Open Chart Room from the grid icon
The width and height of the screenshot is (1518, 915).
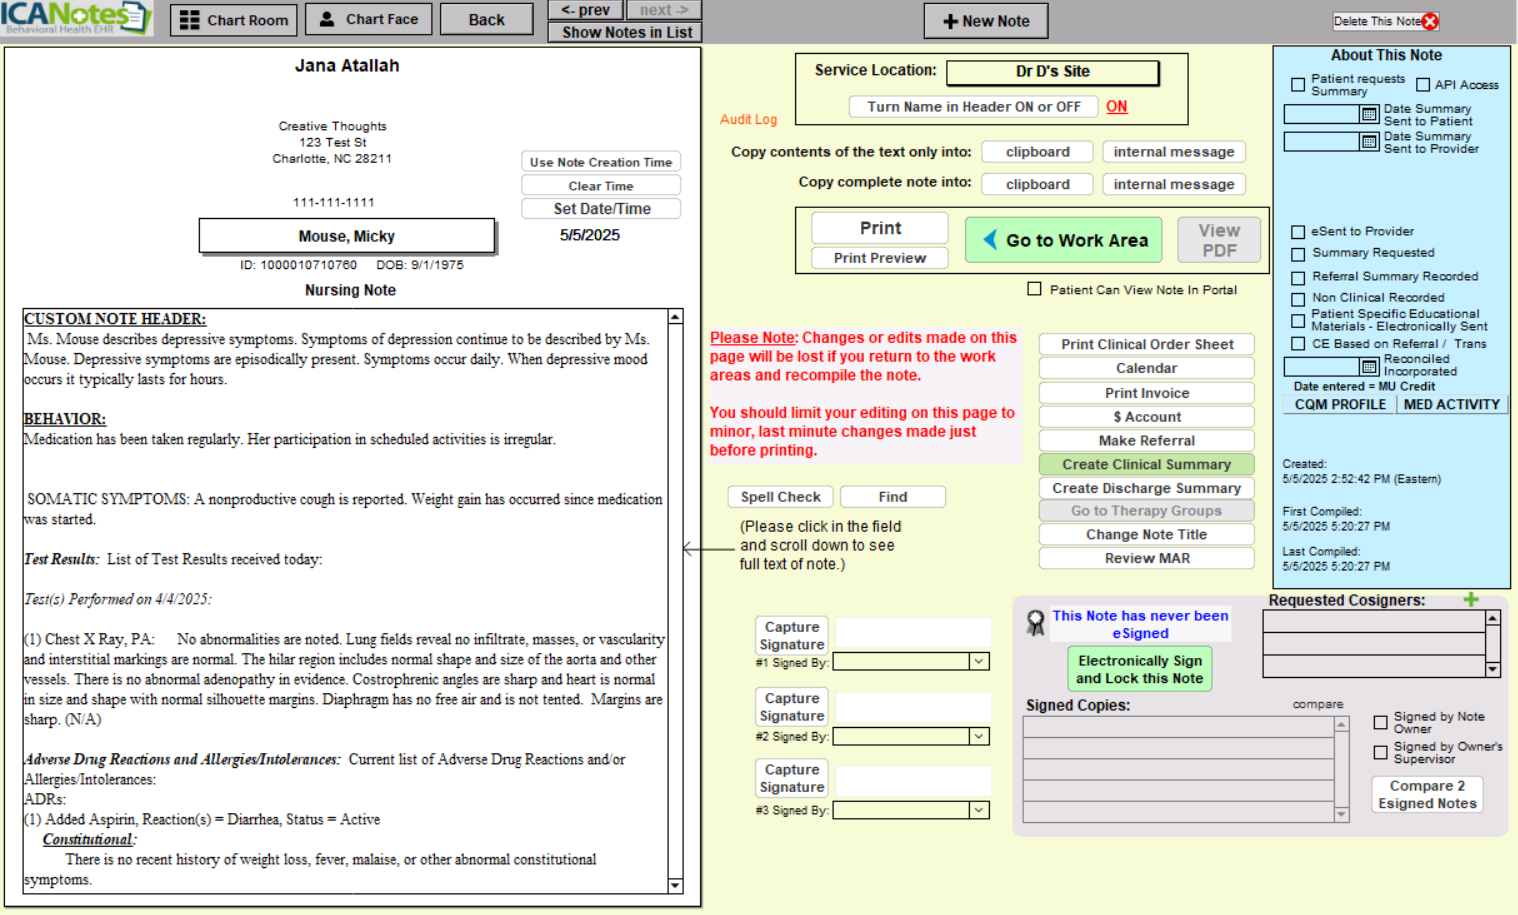point(190,20)
